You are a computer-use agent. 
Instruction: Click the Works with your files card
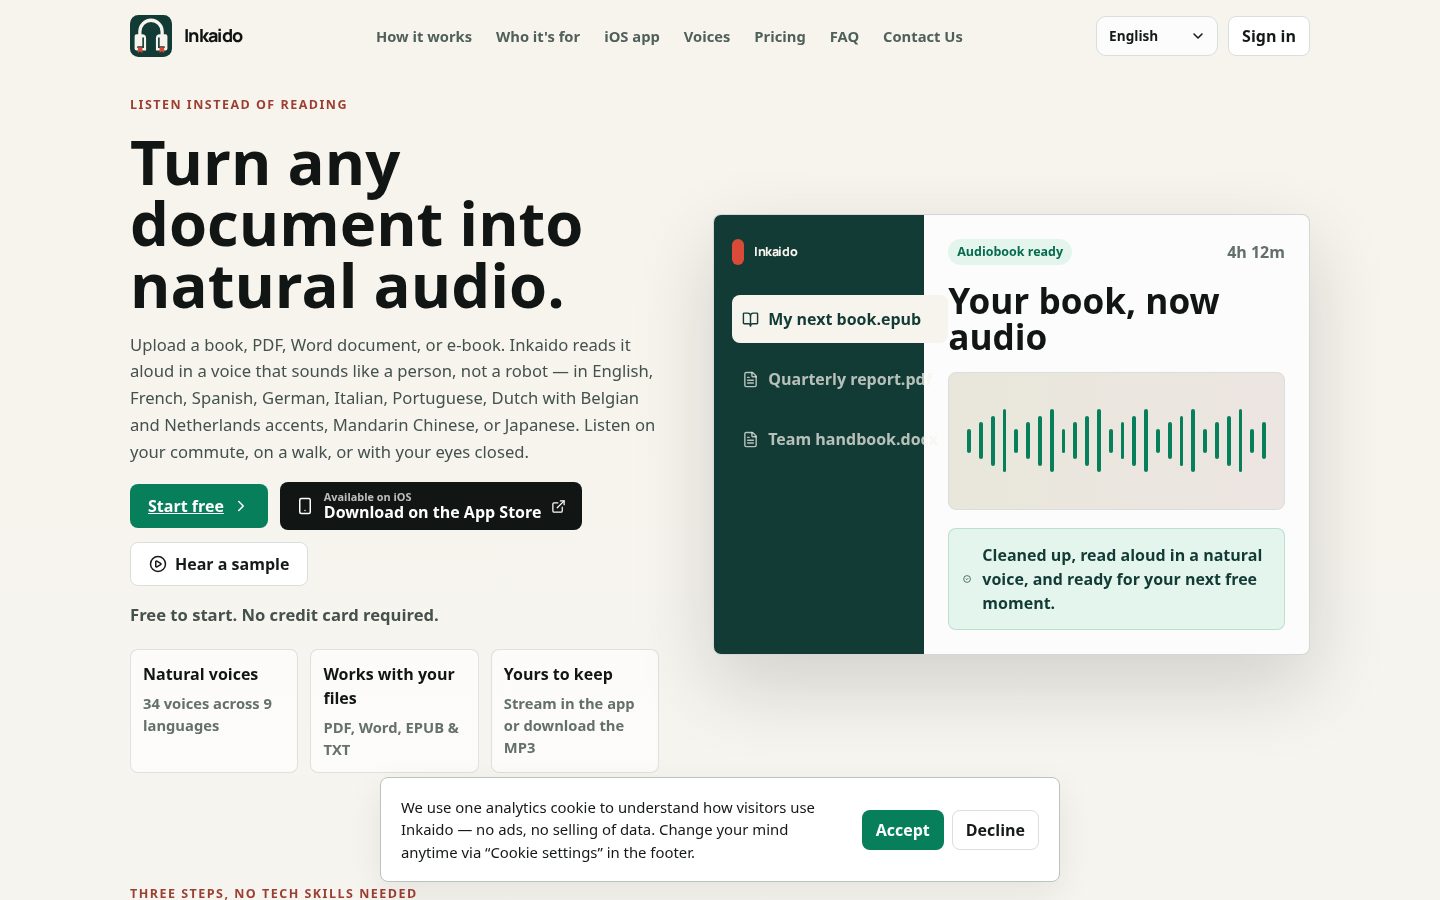[x=394, y=711]
